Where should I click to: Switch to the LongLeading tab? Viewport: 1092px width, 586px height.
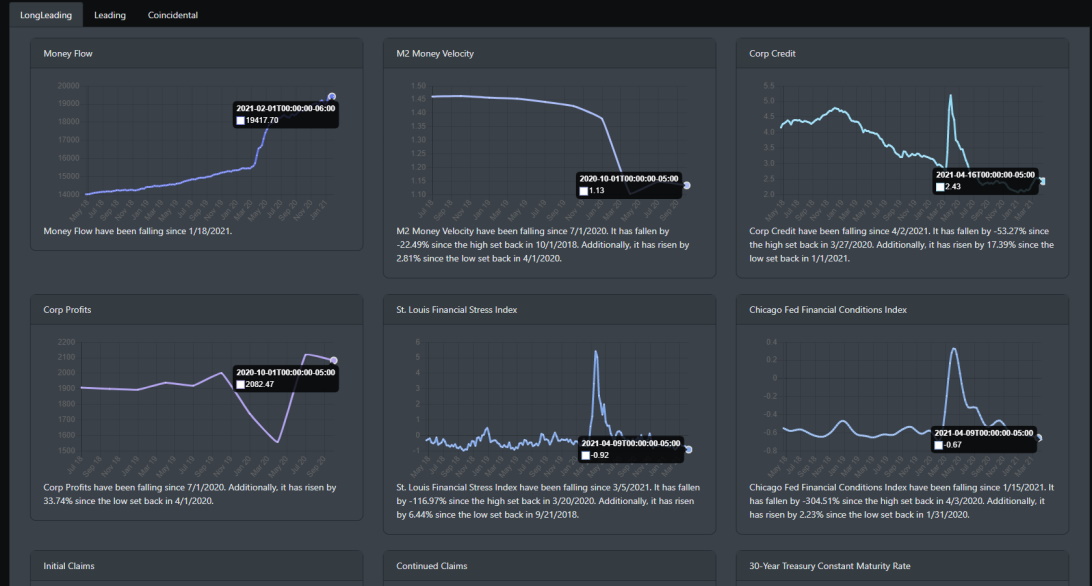[46, 15]
